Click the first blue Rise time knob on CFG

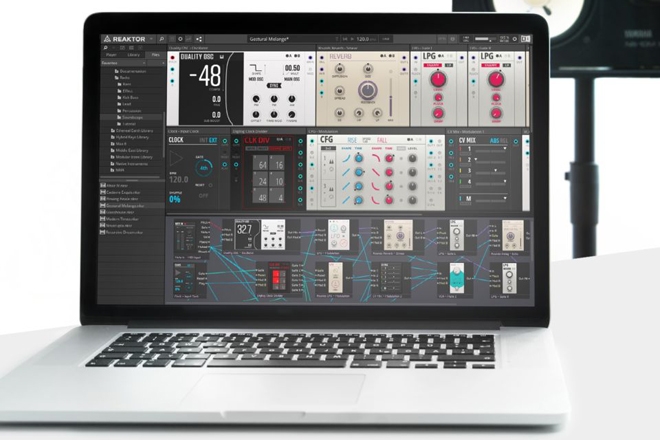[x=359, y=158]
